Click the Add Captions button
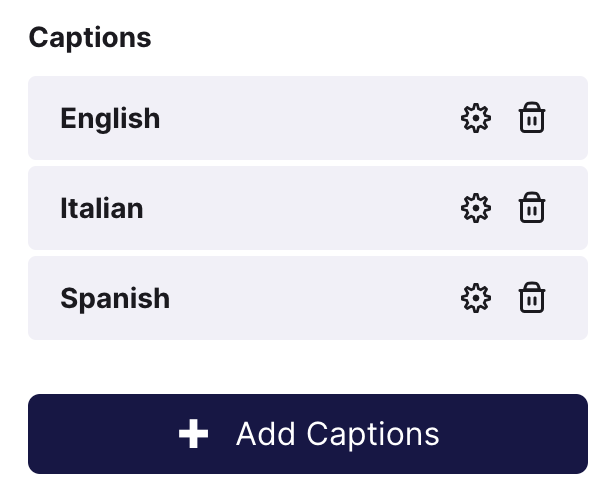The height and width of the screenshot is (490, 614). click(x=308, y=434)
